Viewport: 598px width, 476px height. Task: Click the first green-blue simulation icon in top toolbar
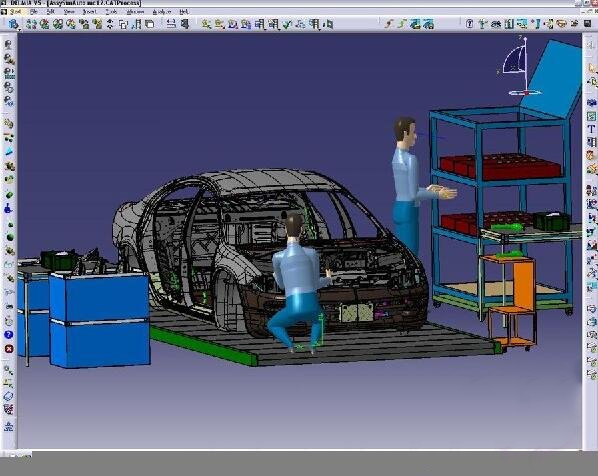click(x=416, y=24)
